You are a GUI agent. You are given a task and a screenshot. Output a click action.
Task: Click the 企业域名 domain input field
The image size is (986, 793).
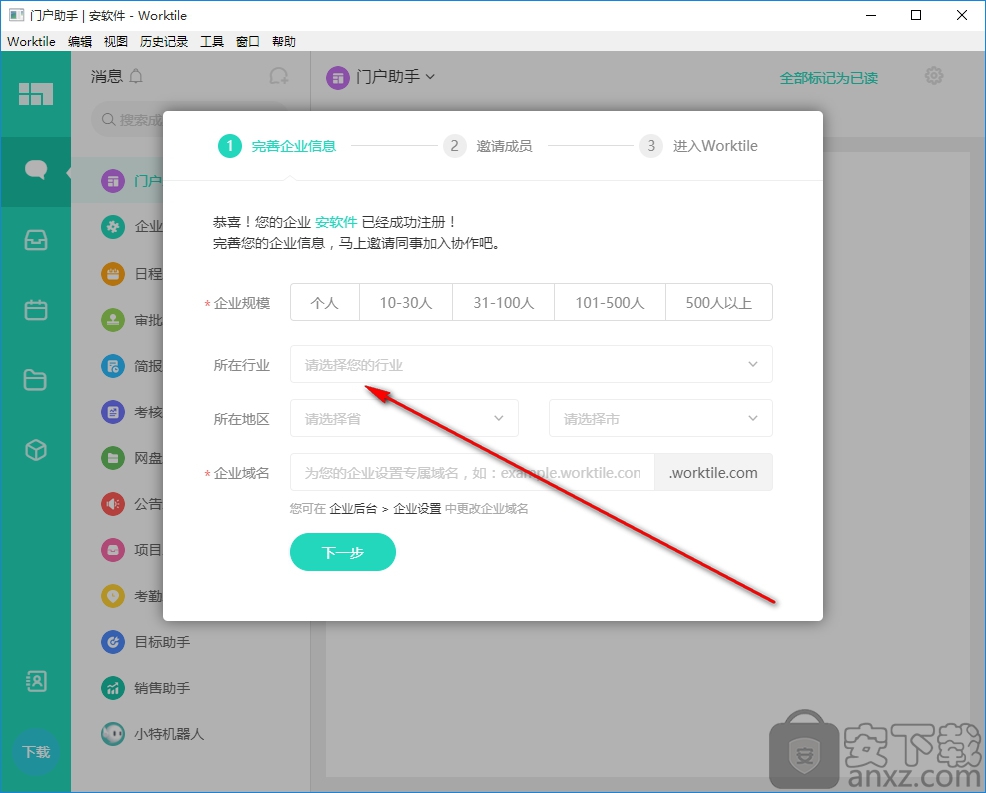[472, 472]
